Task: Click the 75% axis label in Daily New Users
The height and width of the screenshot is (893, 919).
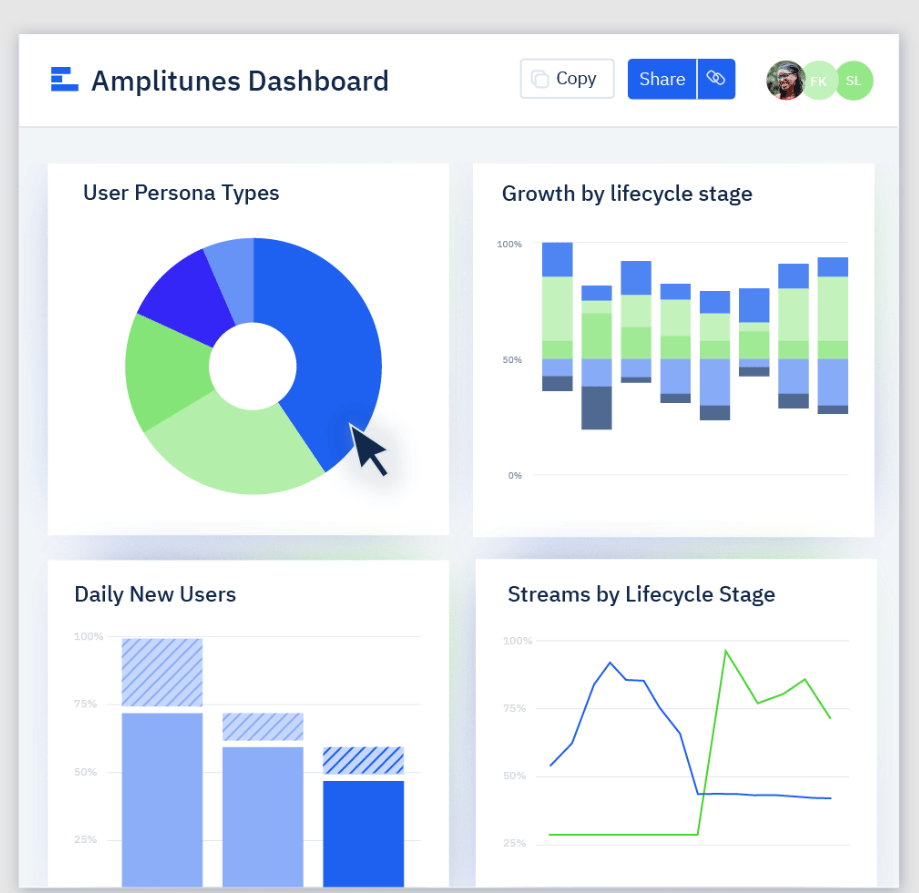Action: (x=86, y=703)
